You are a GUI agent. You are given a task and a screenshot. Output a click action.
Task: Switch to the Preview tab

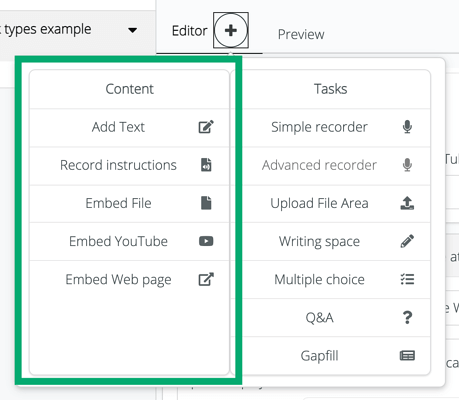[301, 34]
